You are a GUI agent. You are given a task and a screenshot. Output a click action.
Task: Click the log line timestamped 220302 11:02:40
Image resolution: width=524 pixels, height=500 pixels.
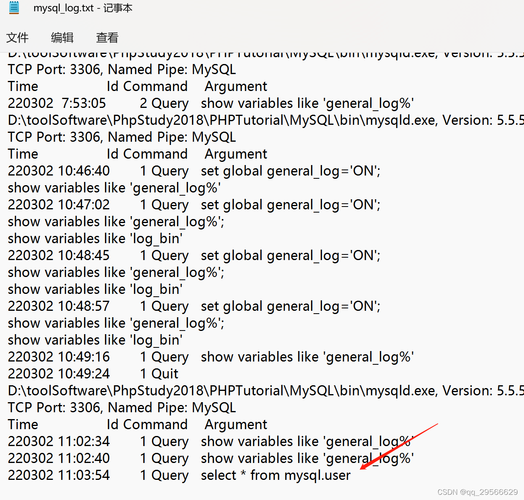(211, 458)
